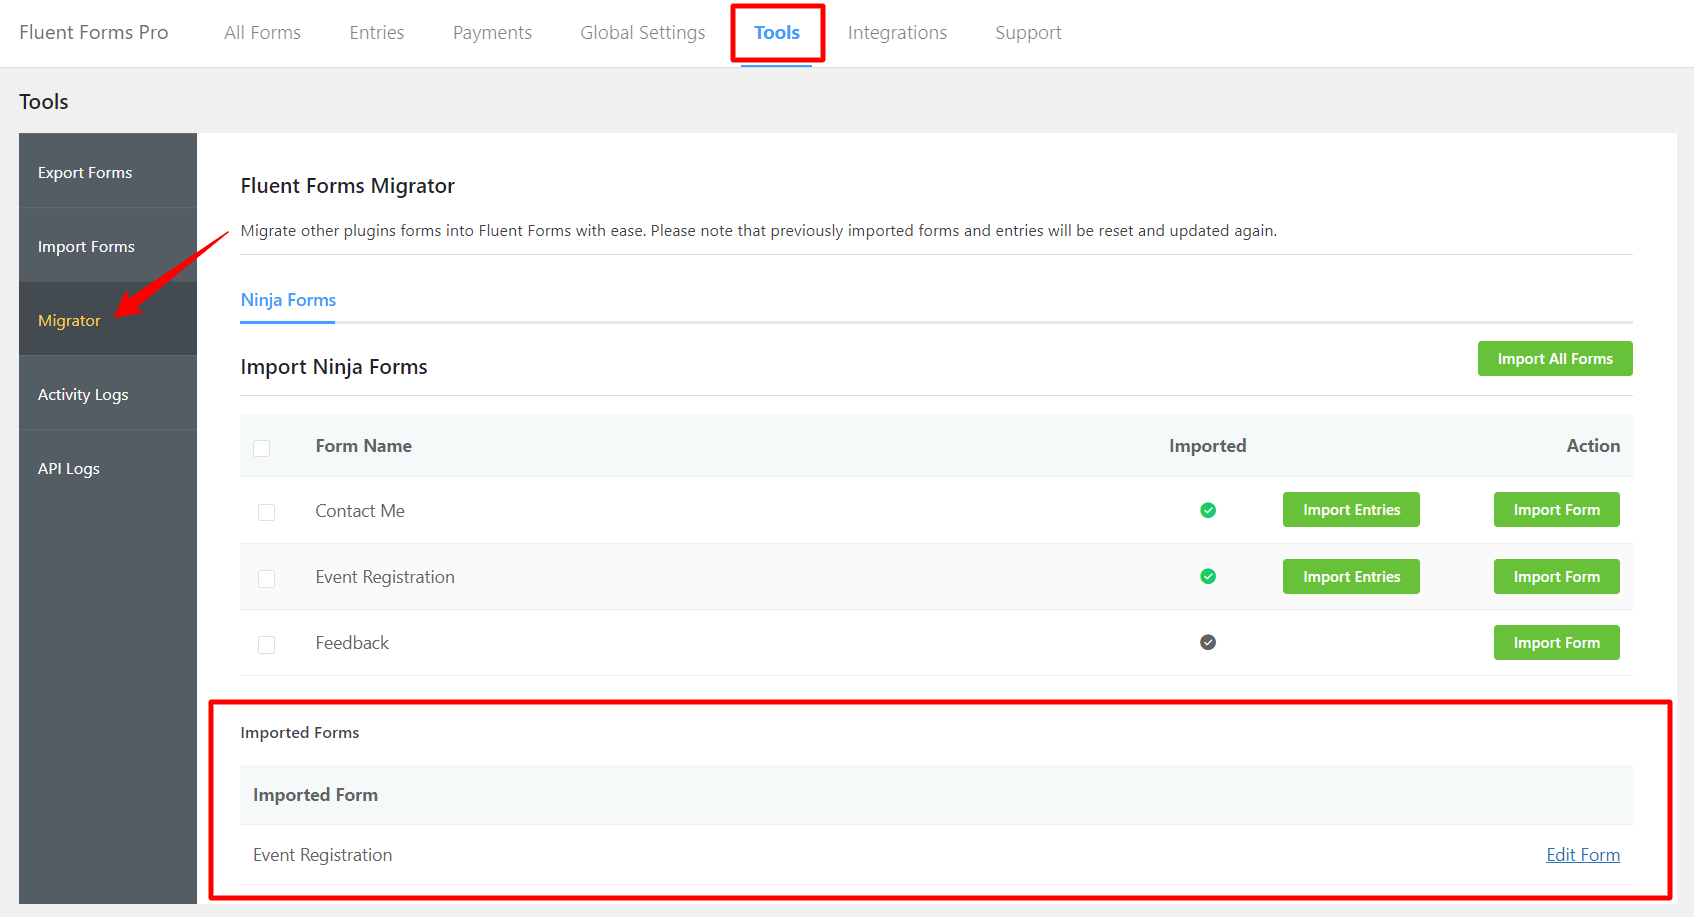Select the Tools top menu item
This screenshot has height=917, width=1694.
pyautogui.click(x=777, y=33)
